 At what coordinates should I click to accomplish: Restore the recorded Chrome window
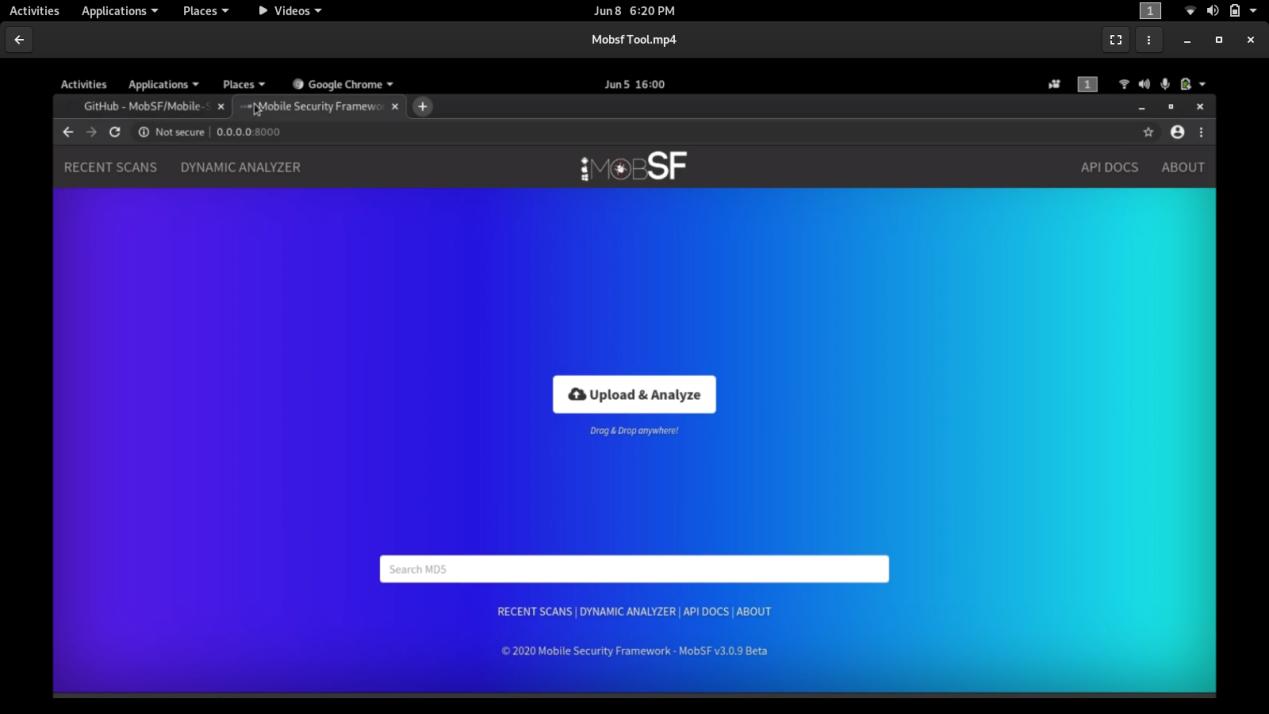pyautogui.click(x=1171, y=107)
